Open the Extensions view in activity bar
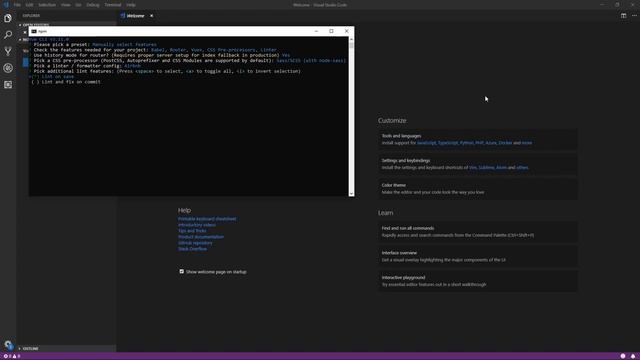Image resolution: width=640 pixels, height=360 pixels. coord(8,84)
